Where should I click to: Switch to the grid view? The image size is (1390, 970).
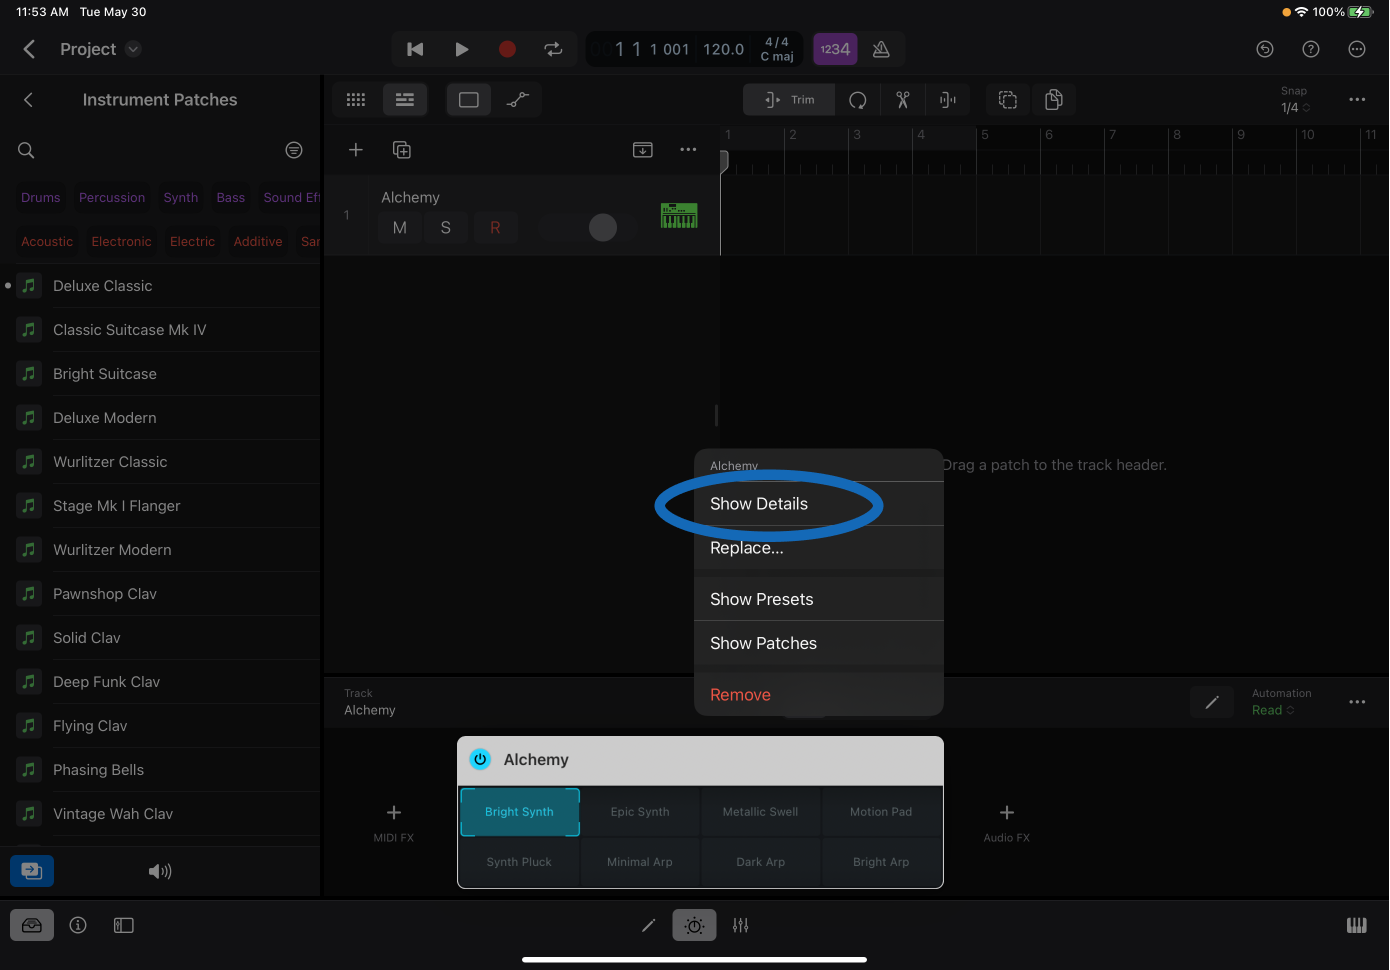pyautogui.click(x=356, y=100)
